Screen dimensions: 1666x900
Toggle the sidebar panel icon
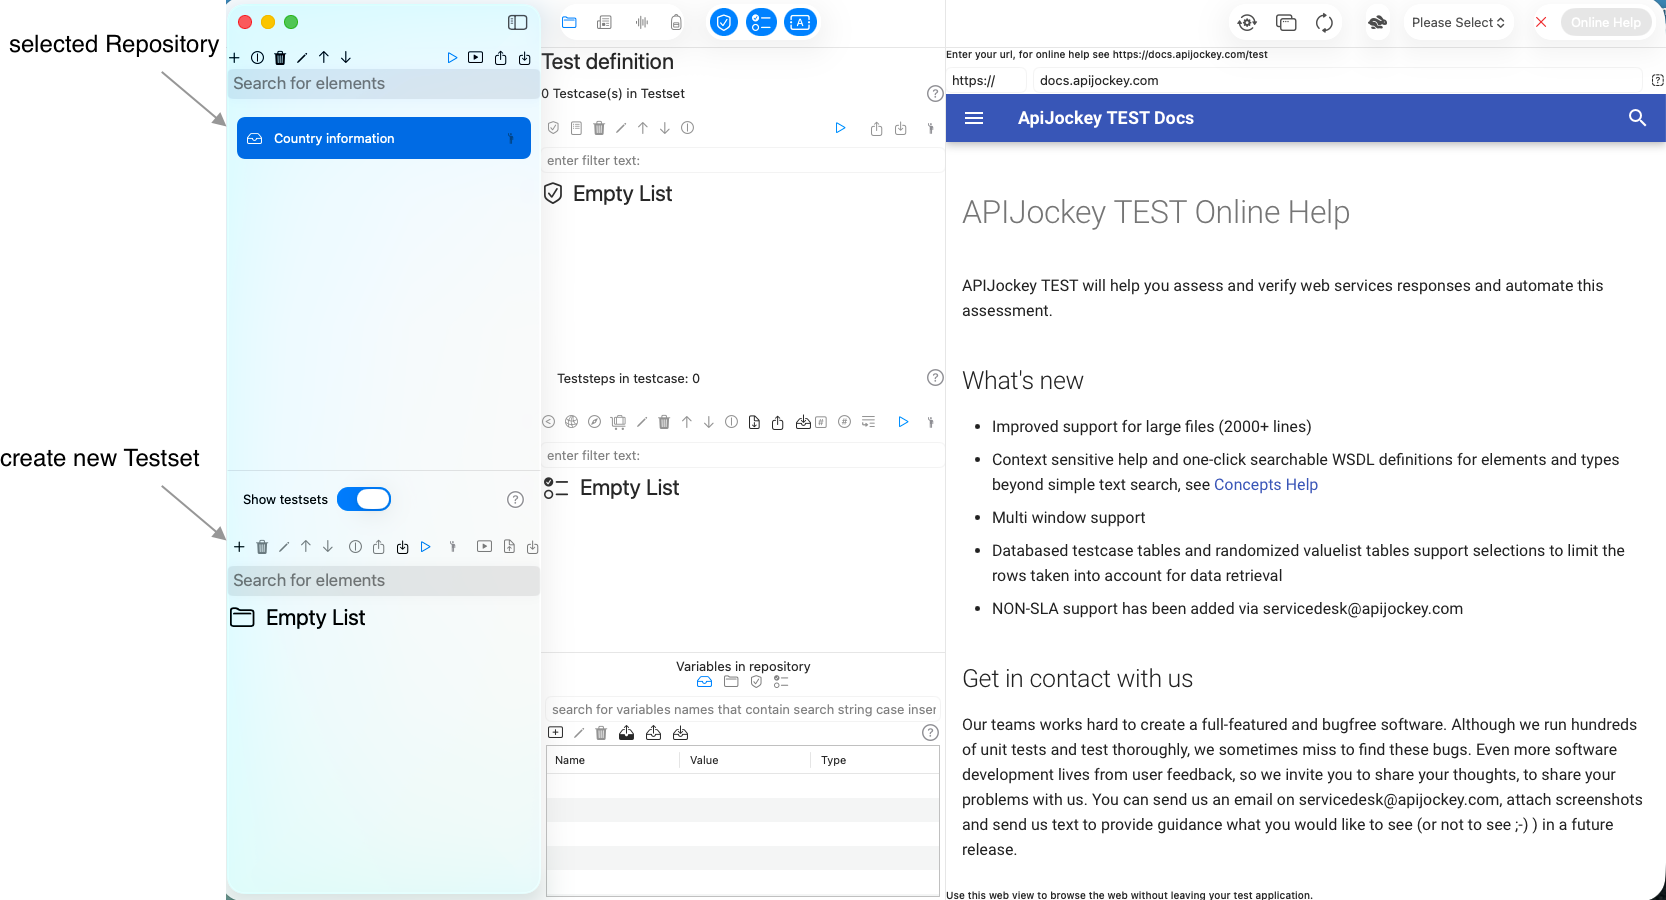tap(517, 22)
